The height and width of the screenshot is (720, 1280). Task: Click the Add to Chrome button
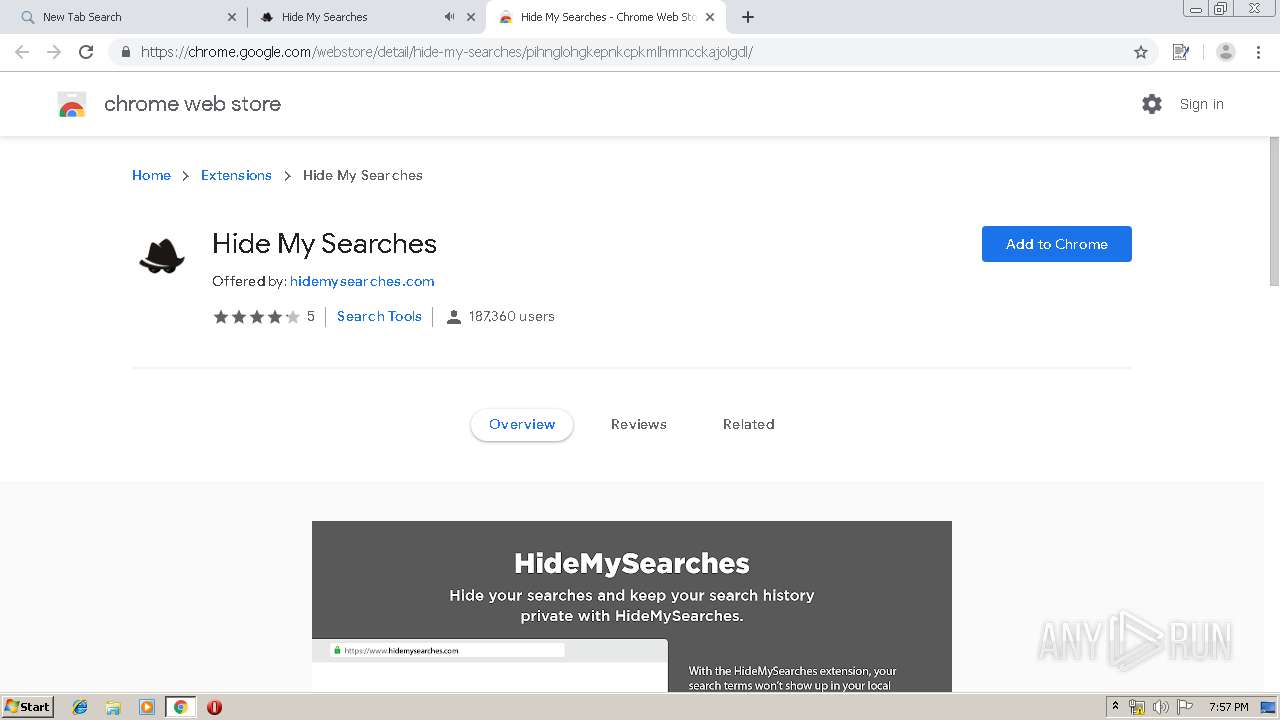click(x=1057, y=244)
